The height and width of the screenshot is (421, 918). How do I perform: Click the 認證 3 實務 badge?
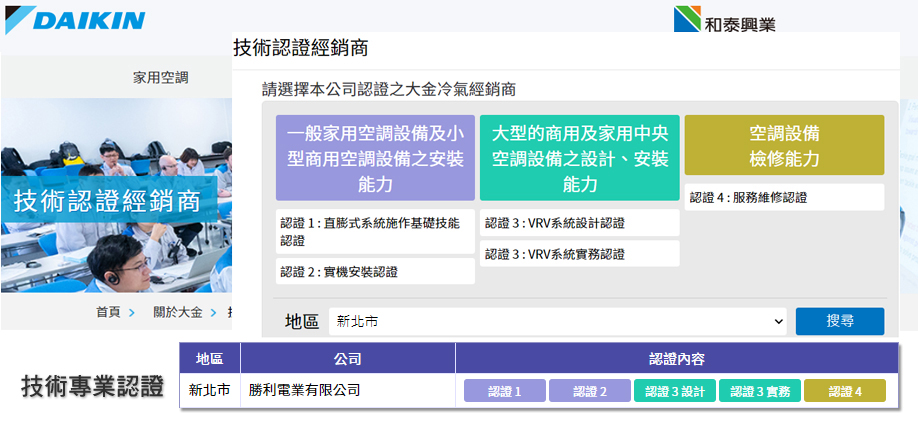(x=759, y=391)
